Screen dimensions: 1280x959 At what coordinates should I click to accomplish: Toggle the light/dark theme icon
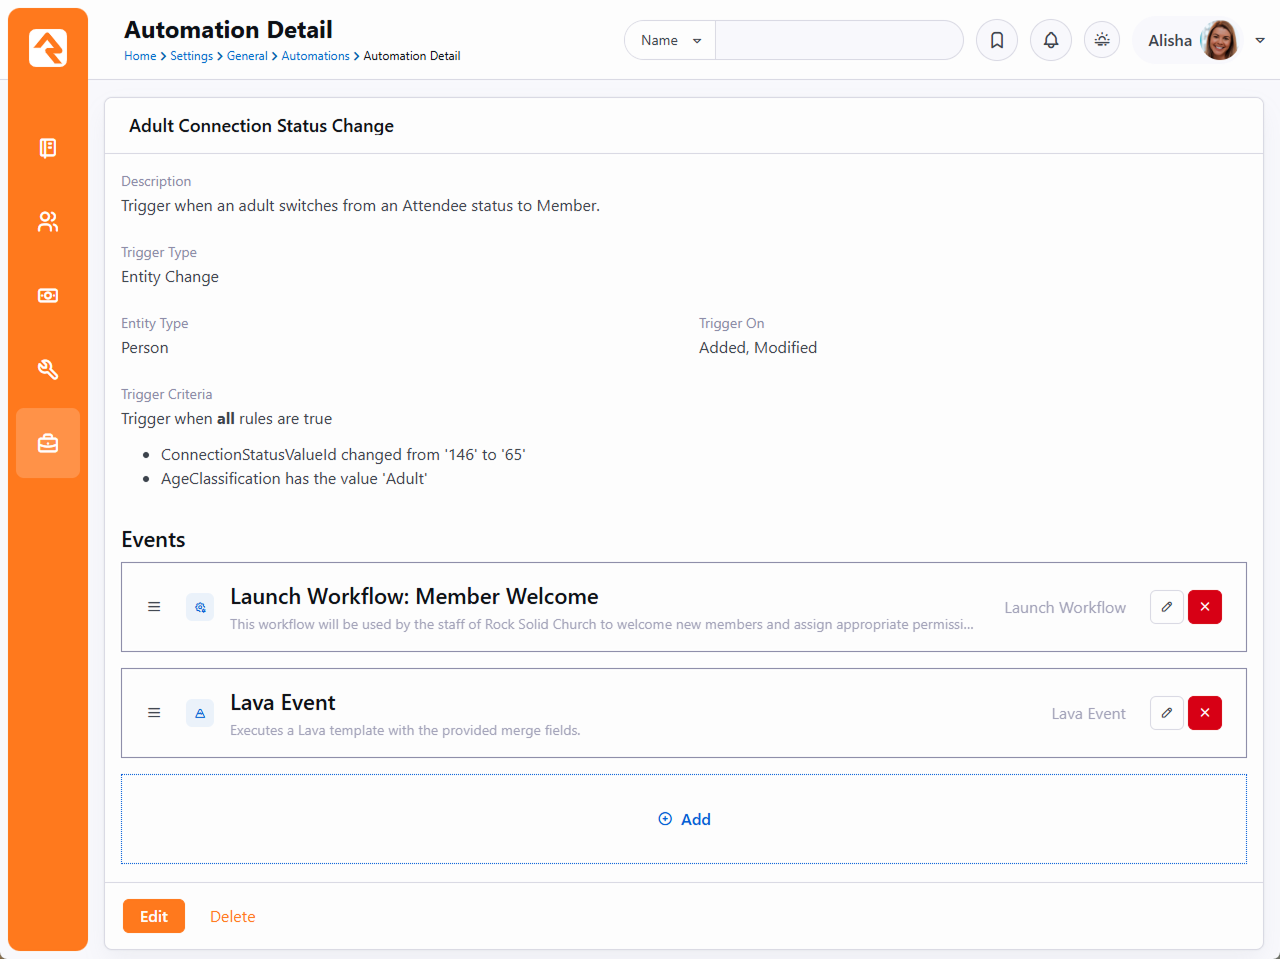tap(1102, 40)
